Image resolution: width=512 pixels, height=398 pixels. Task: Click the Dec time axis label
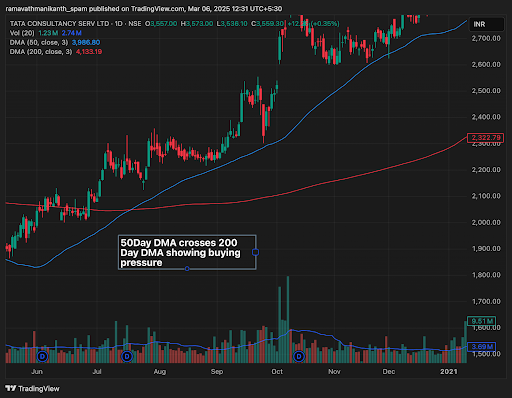(389, 371)
